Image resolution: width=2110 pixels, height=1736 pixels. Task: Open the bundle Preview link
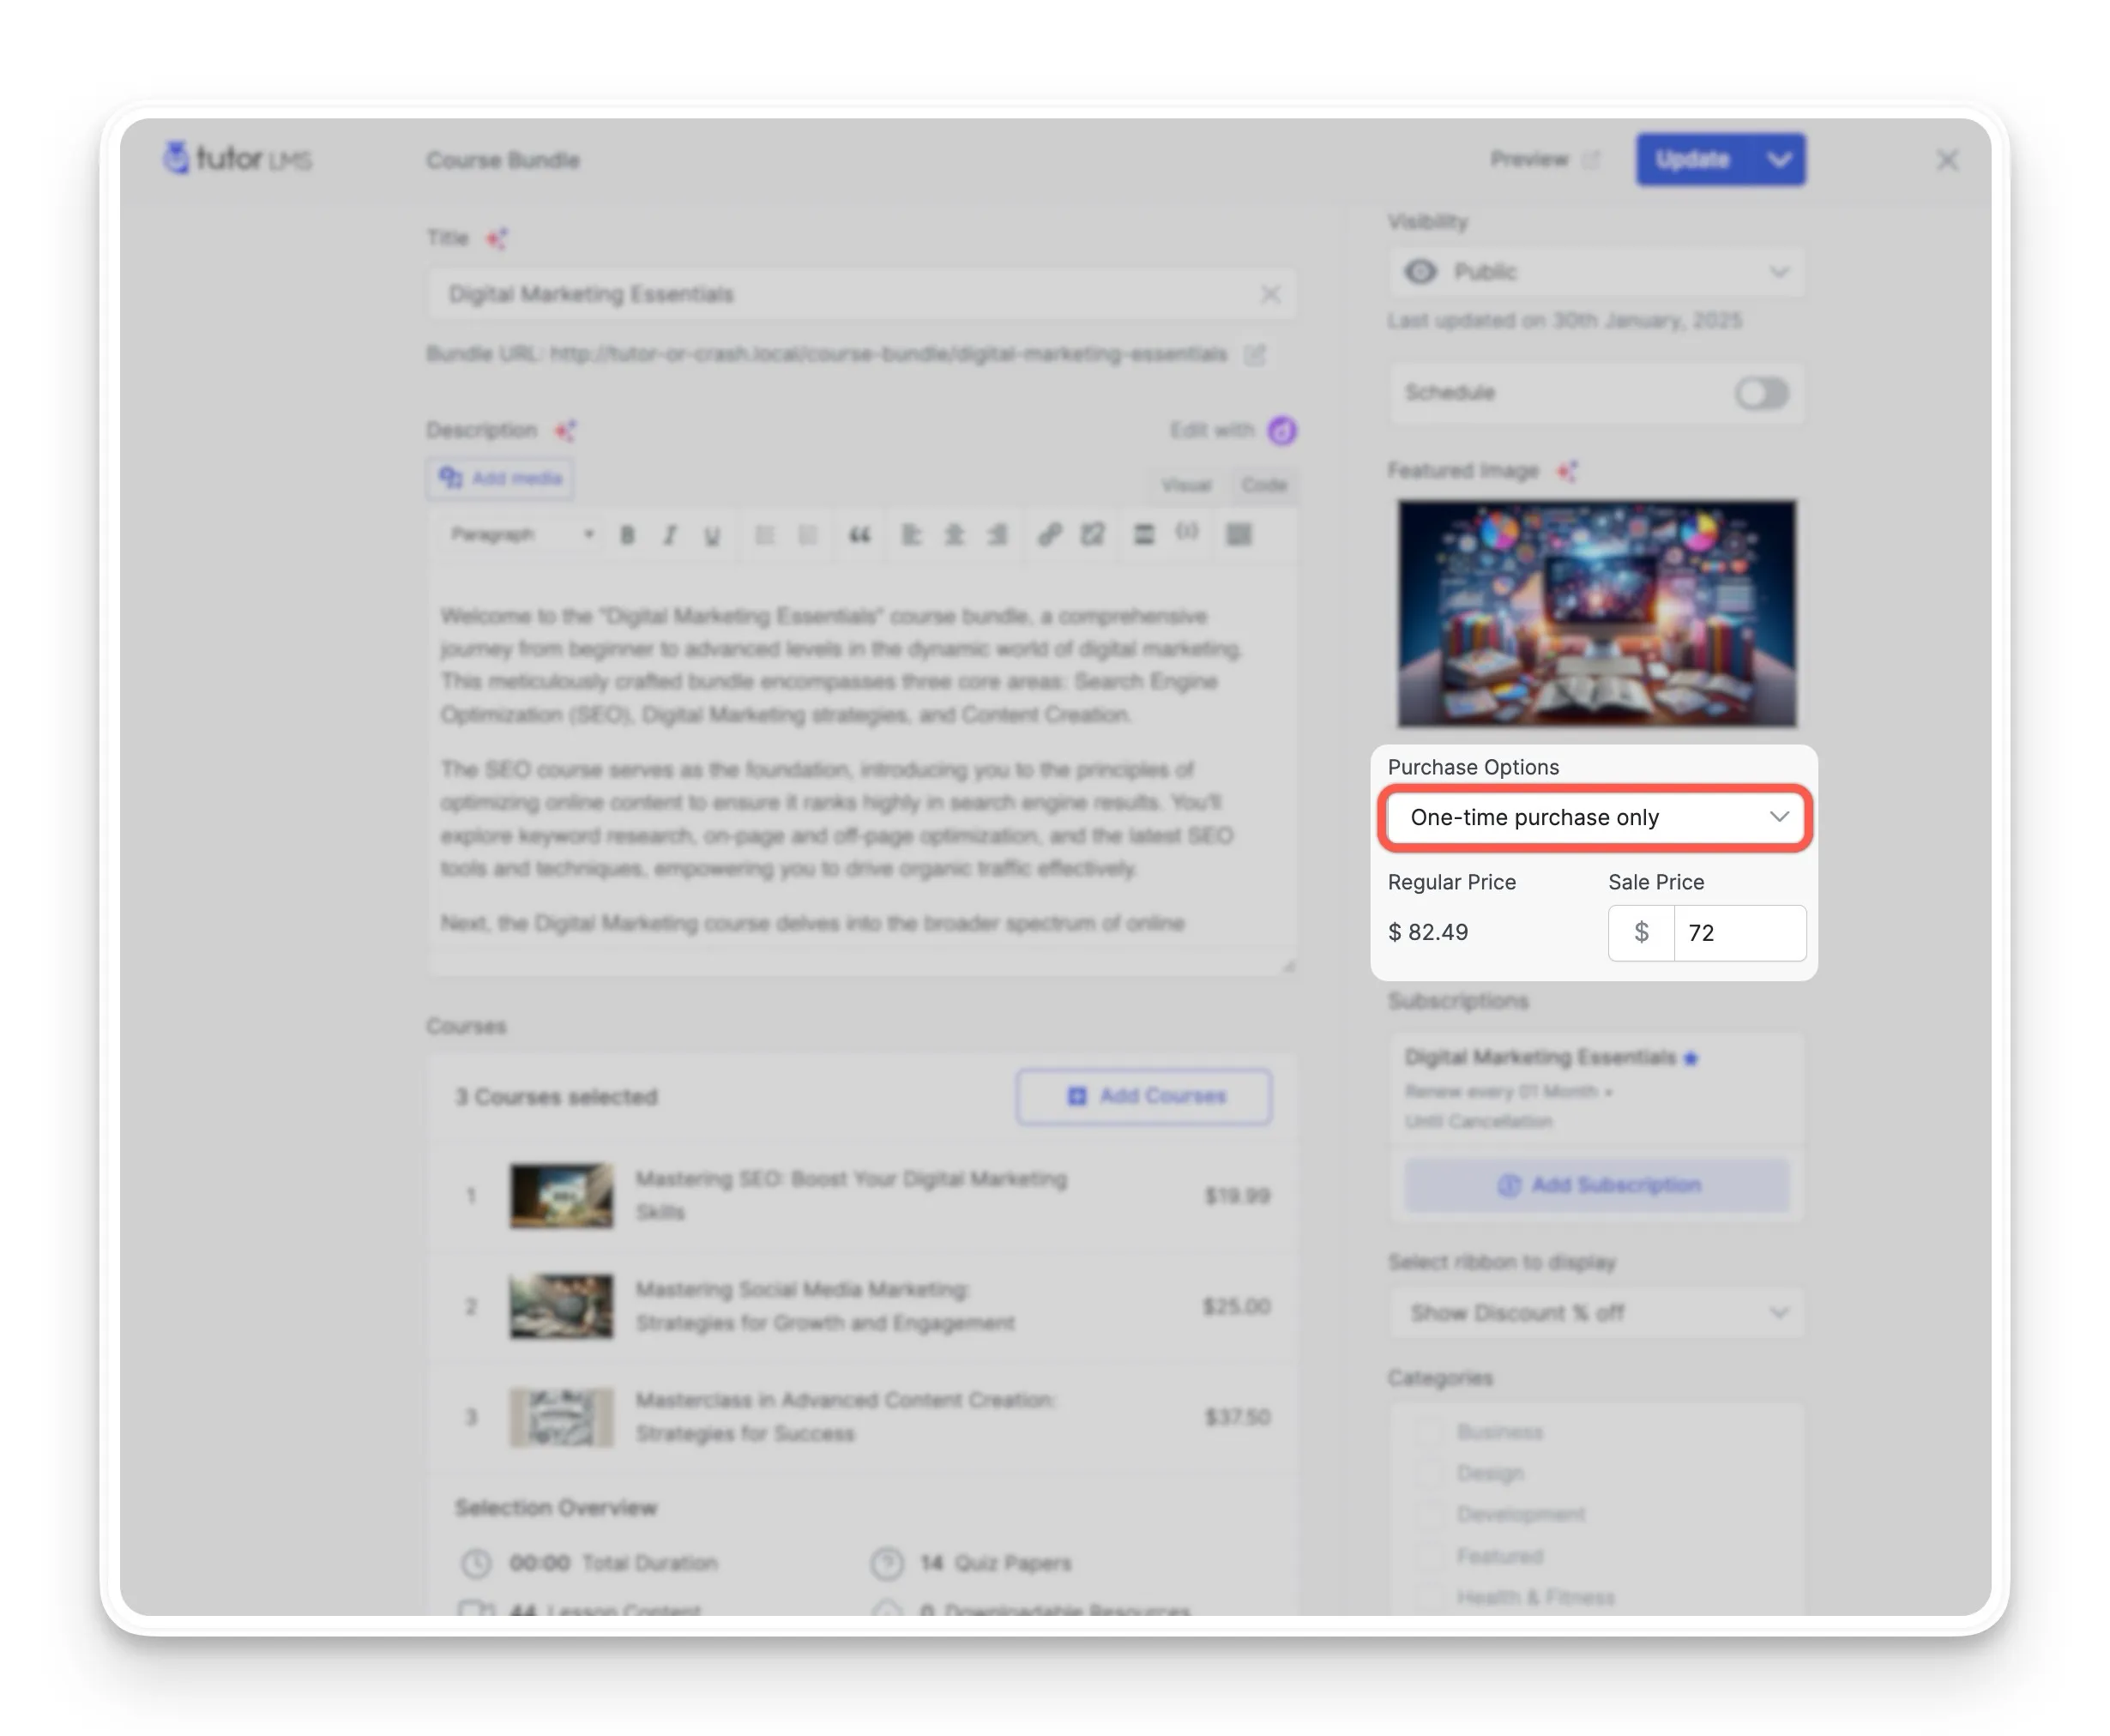[x=1543, y=159]
